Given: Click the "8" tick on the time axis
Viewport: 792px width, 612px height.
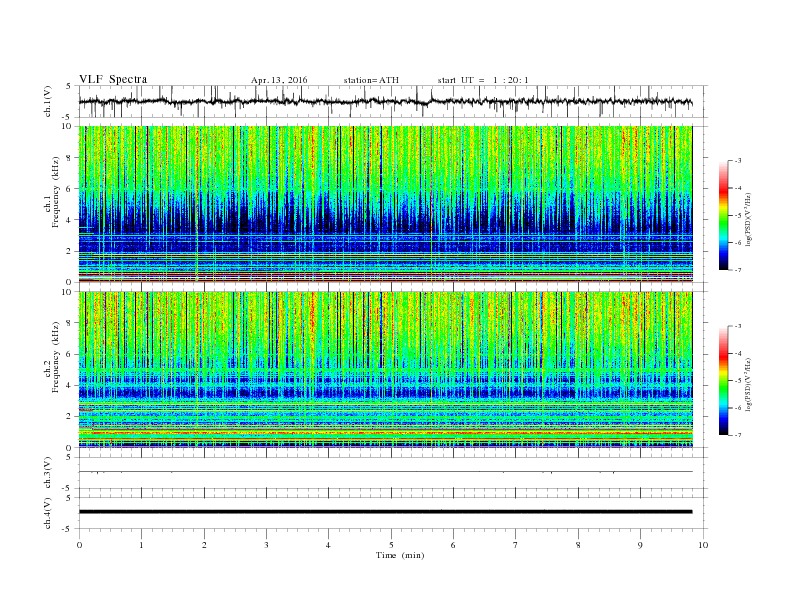Looking at the screenshot, I should (x=578, y=545).
